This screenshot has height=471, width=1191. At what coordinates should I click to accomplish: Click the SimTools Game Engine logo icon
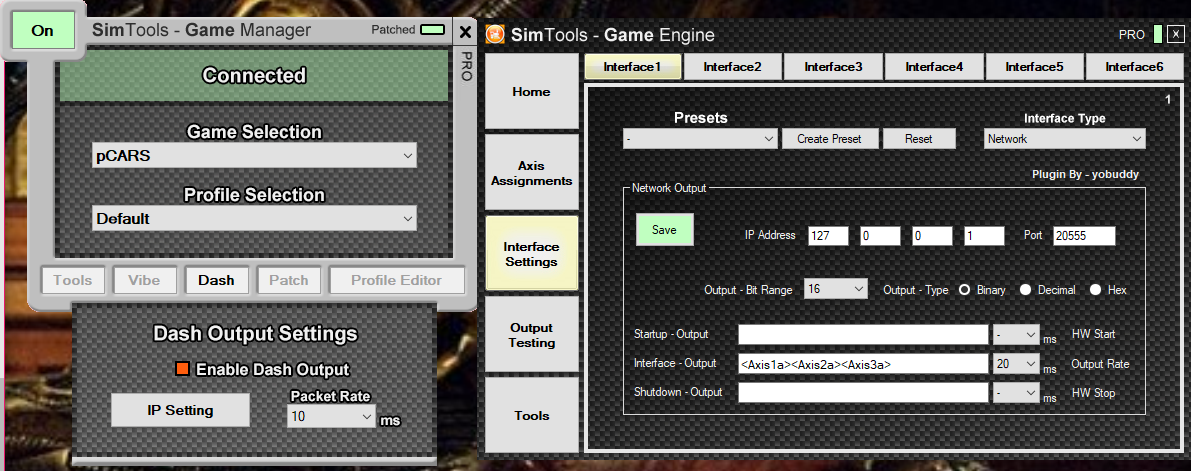496,35
